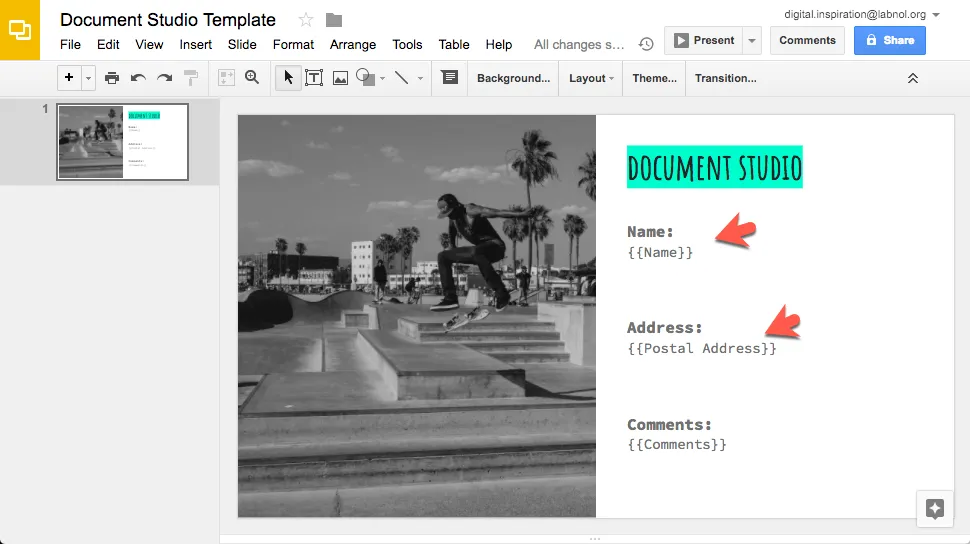Open the Comments button

point(807,40)
